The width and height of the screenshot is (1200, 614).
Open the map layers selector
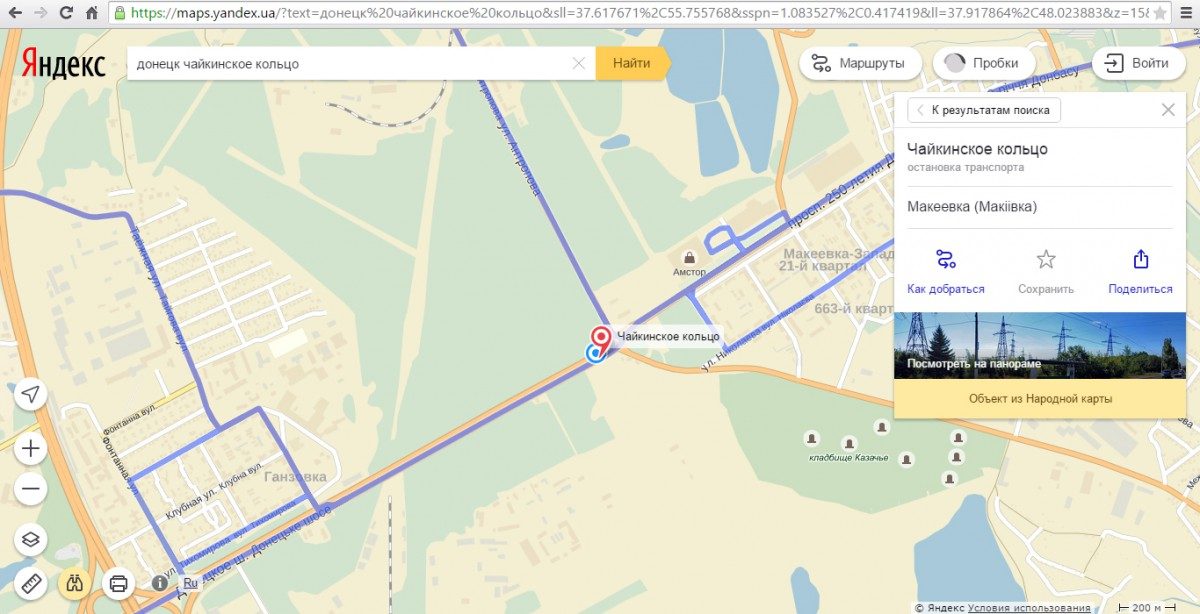pyautogui.click(x=31, y=540)
